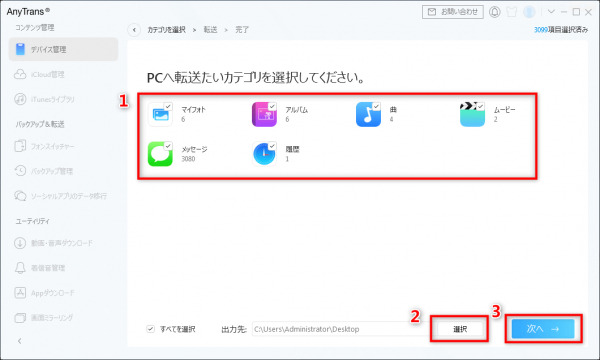Click the メッセージ count 3080
This screenshot has width=600, height=360.
[x=188, y=159]
